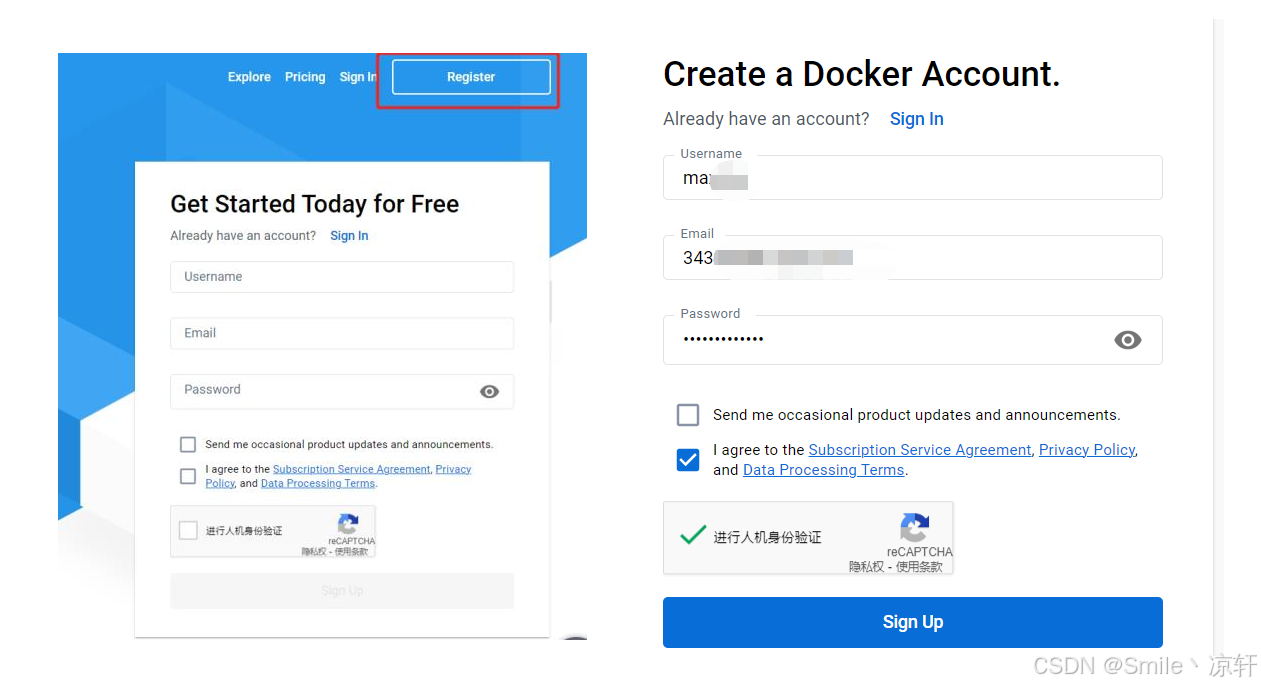Check agreement box in Get Started form
This screenshot has height=687, width=1261.
188,476
